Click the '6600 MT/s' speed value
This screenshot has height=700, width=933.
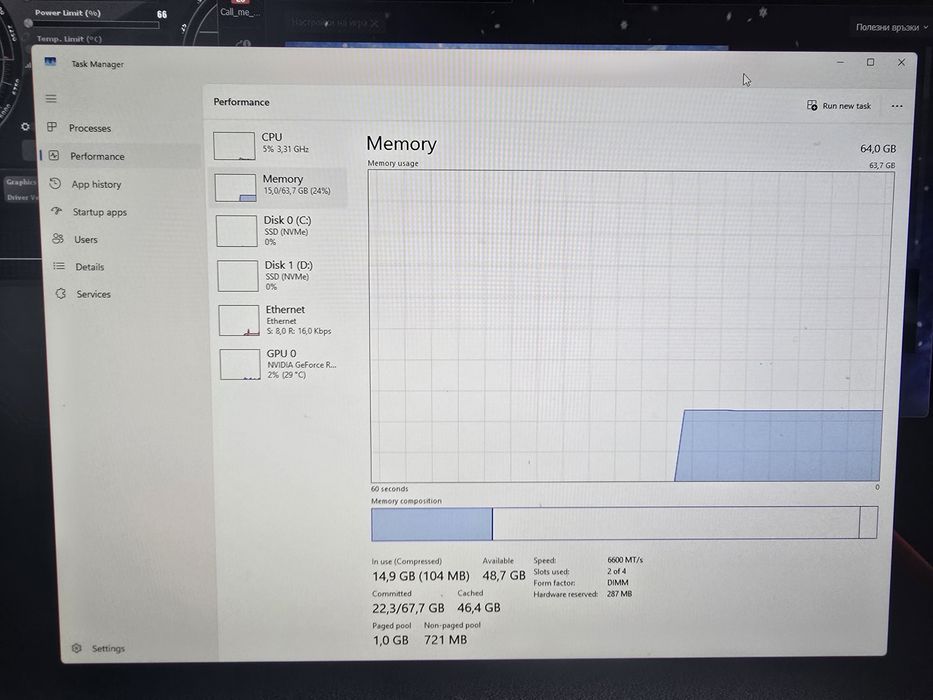625,560
